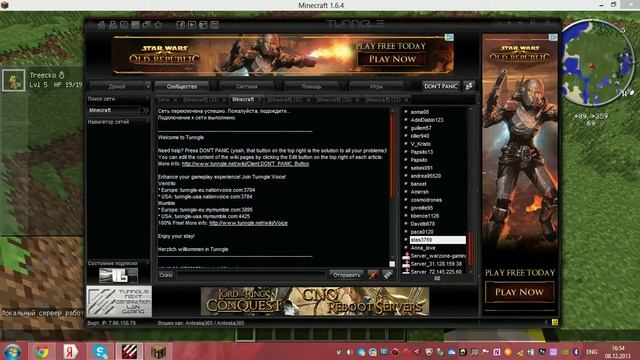
Task: Click the orange pin icon beside Отправить
Action: (x=373, y=275)
